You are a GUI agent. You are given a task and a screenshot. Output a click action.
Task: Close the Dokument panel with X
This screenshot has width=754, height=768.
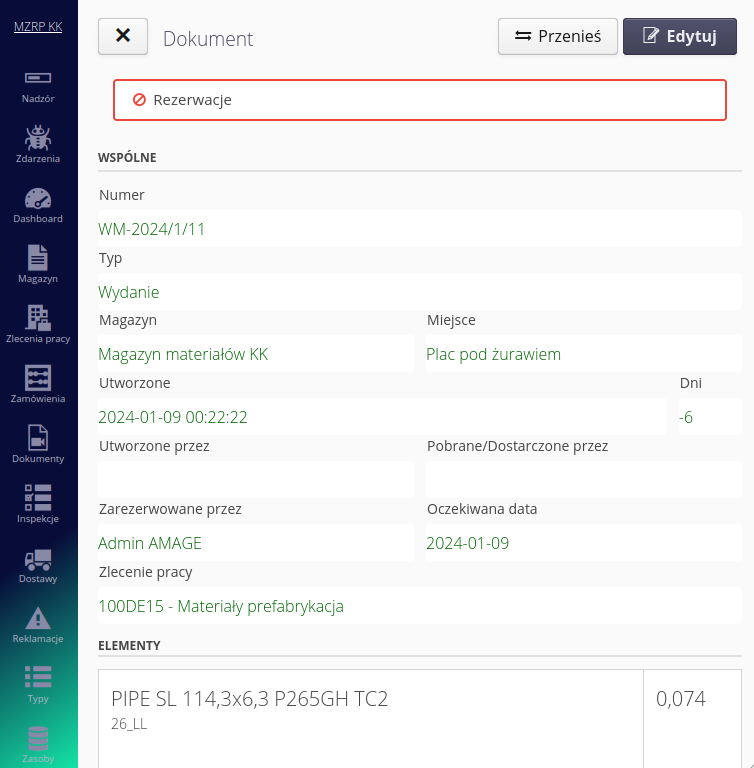click(123, 36)
